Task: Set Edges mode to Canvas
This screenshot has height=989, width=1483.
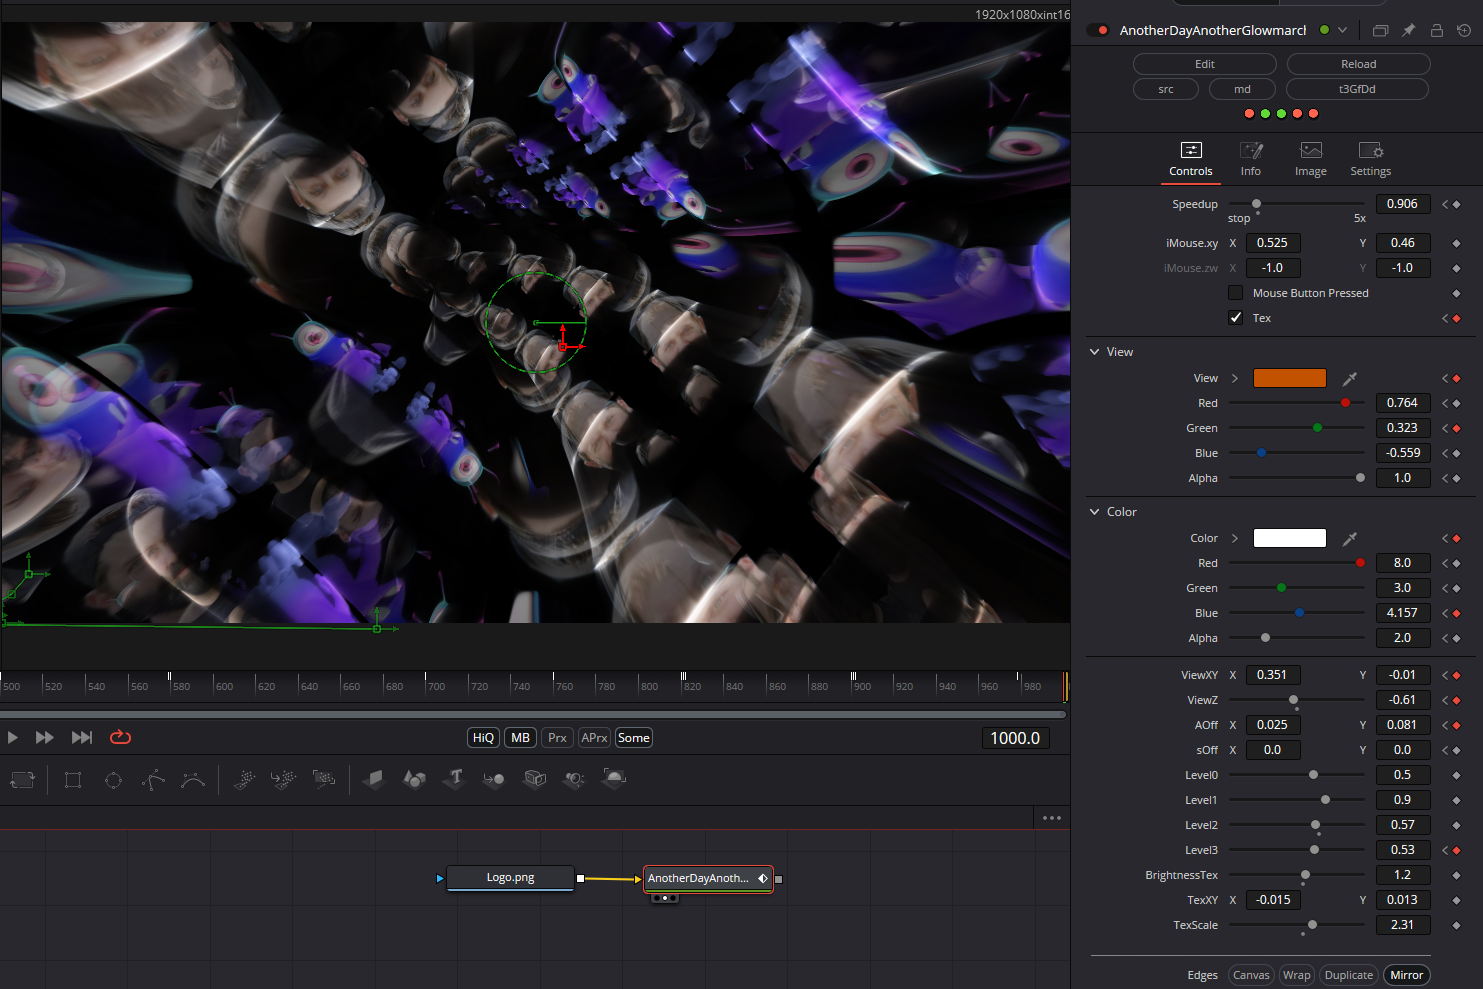Action: tap(1251, 975)
